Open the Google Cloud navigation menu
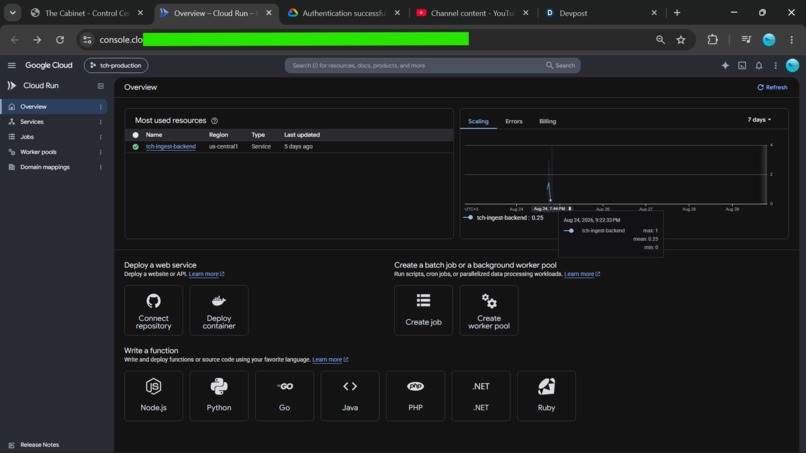 [x=11, y=65]
